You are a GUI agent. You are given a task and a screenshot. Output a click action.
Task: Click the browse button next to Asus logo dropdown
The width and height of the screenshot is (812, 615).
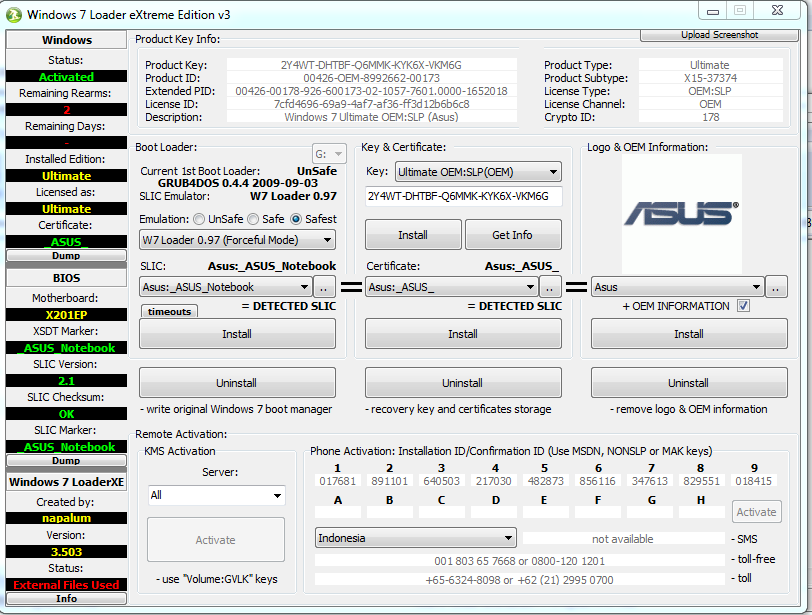coord(776,287)
